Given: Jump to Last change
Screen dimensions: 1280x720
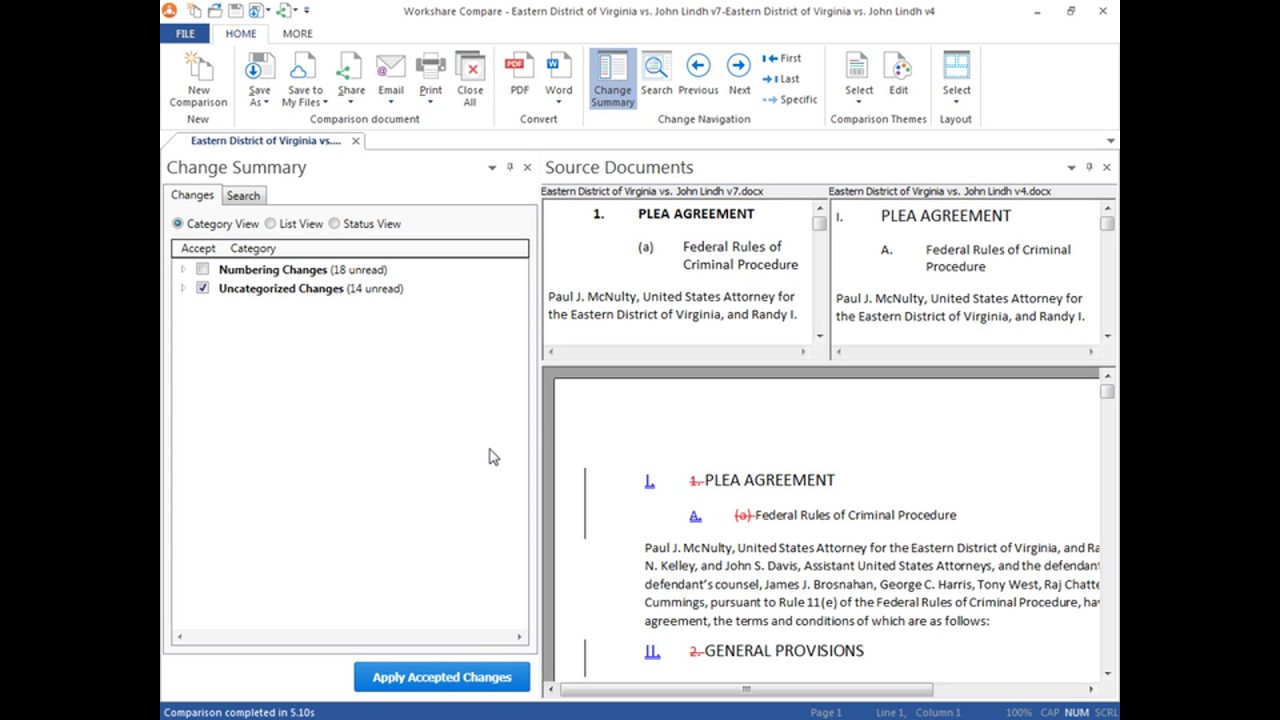Looking at the screenshot, I should pyautogui.click(x=781, y=79).
